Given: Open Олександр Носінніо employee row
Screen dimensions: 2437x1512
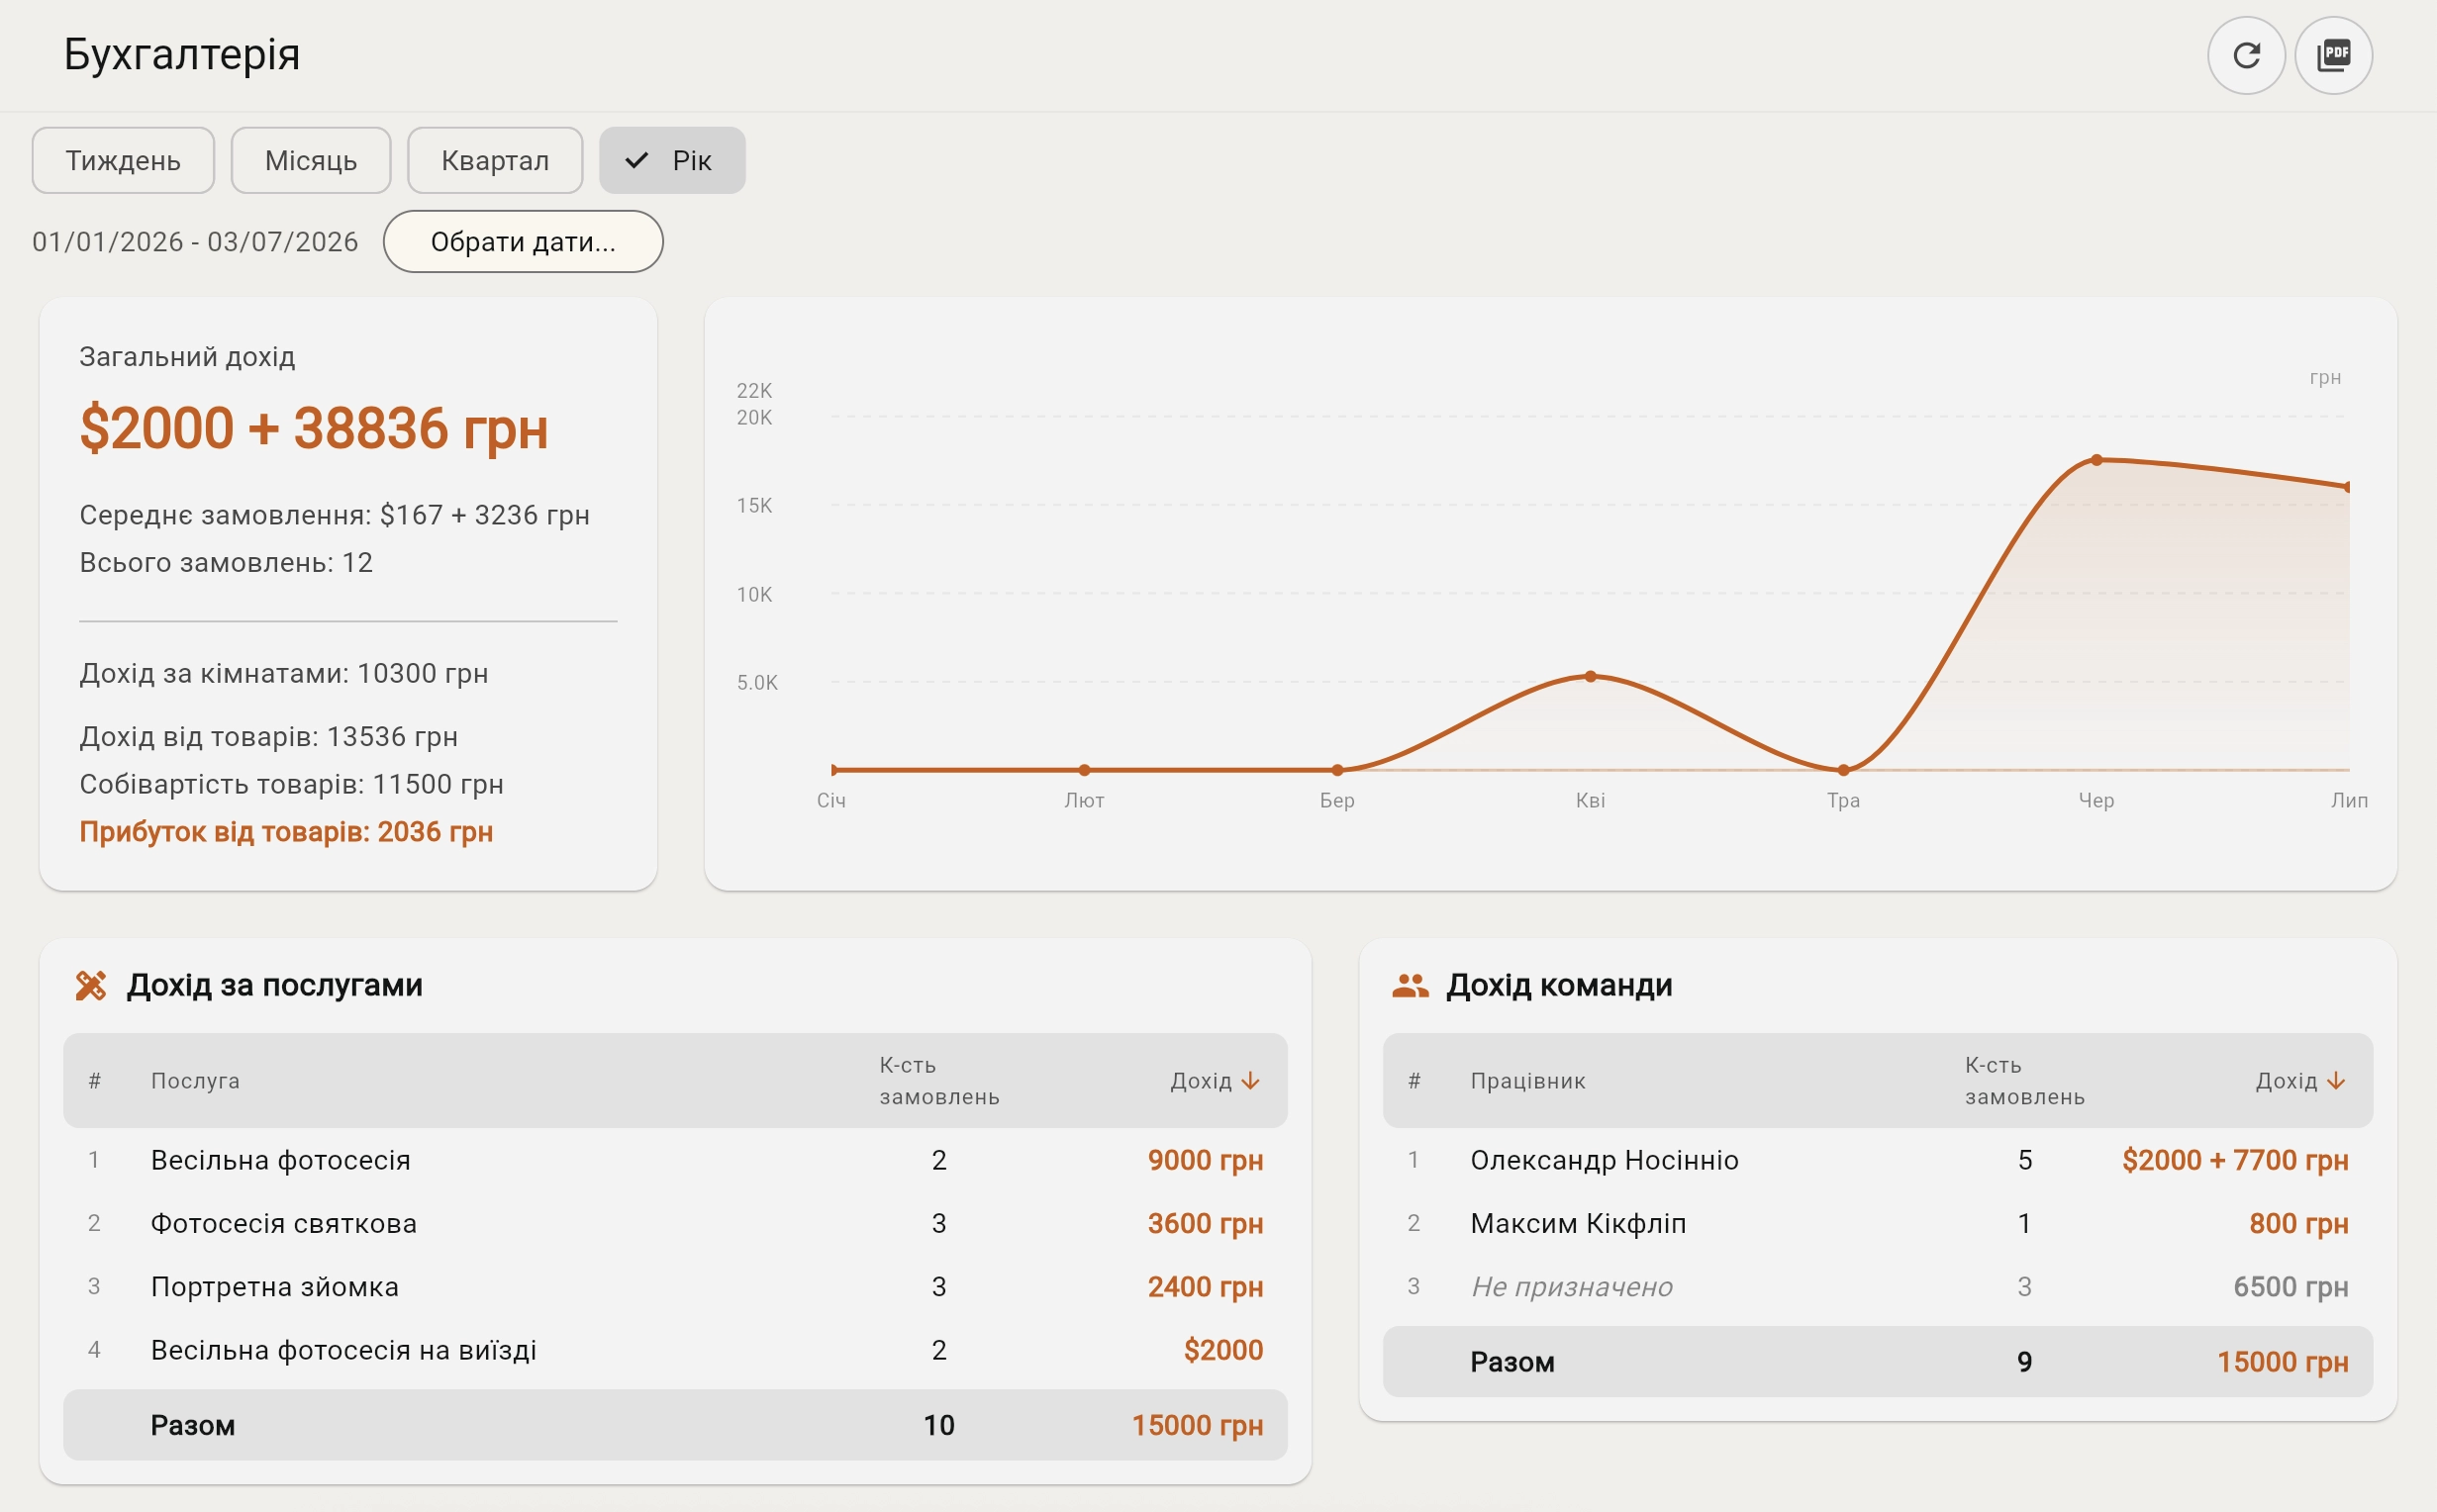Looking at the screenshot, I should (1877, 1160).
